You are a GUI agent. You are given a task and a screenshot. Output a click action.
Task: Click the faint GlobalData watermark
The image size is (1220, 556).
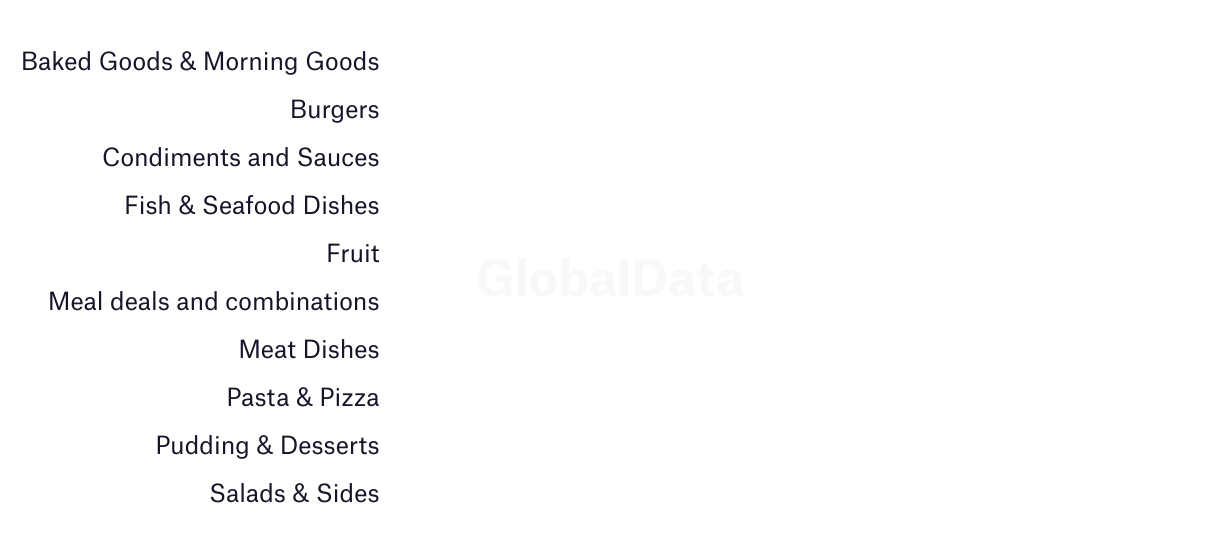[x=610, y=278]
